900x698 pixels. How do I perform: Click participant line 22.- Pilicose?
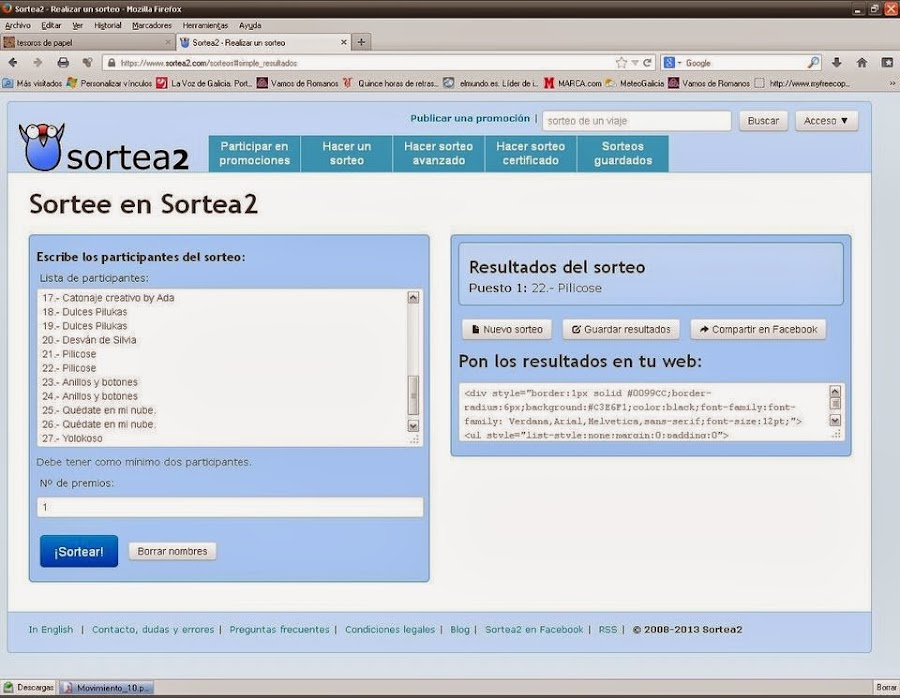(69, 368)
